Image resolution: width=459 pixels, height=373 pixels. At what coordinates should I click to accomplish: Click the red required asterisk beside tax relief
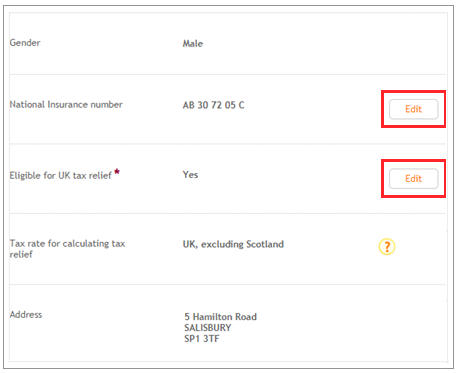click(117, 172)
